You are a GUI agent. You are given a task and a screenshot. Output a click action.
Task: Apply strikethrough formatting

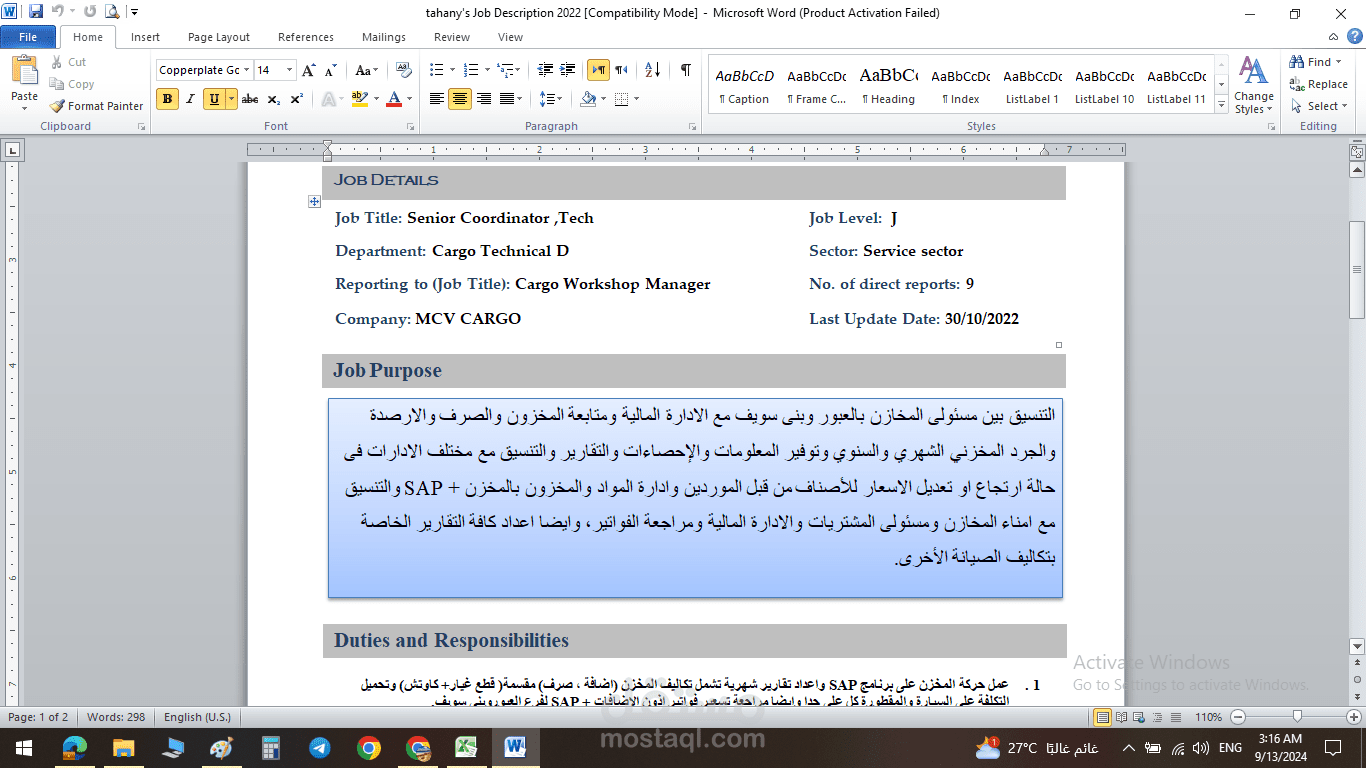(250, 99)
